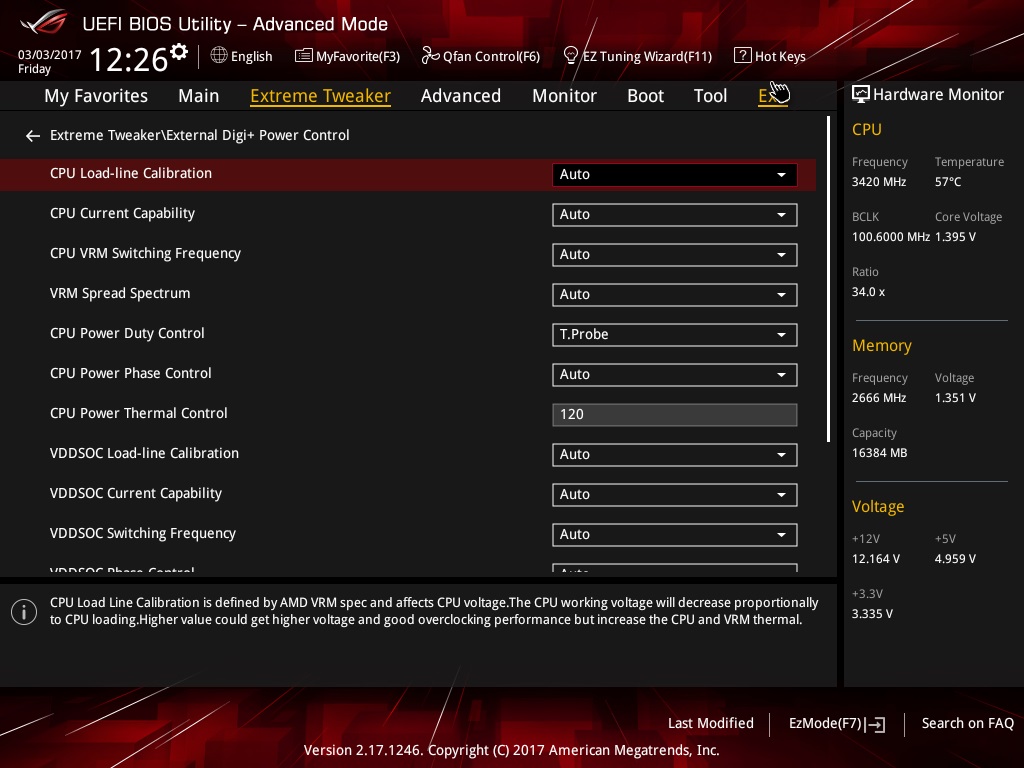Select VRM Spread Spectrum label

click(x=120, y=293)
